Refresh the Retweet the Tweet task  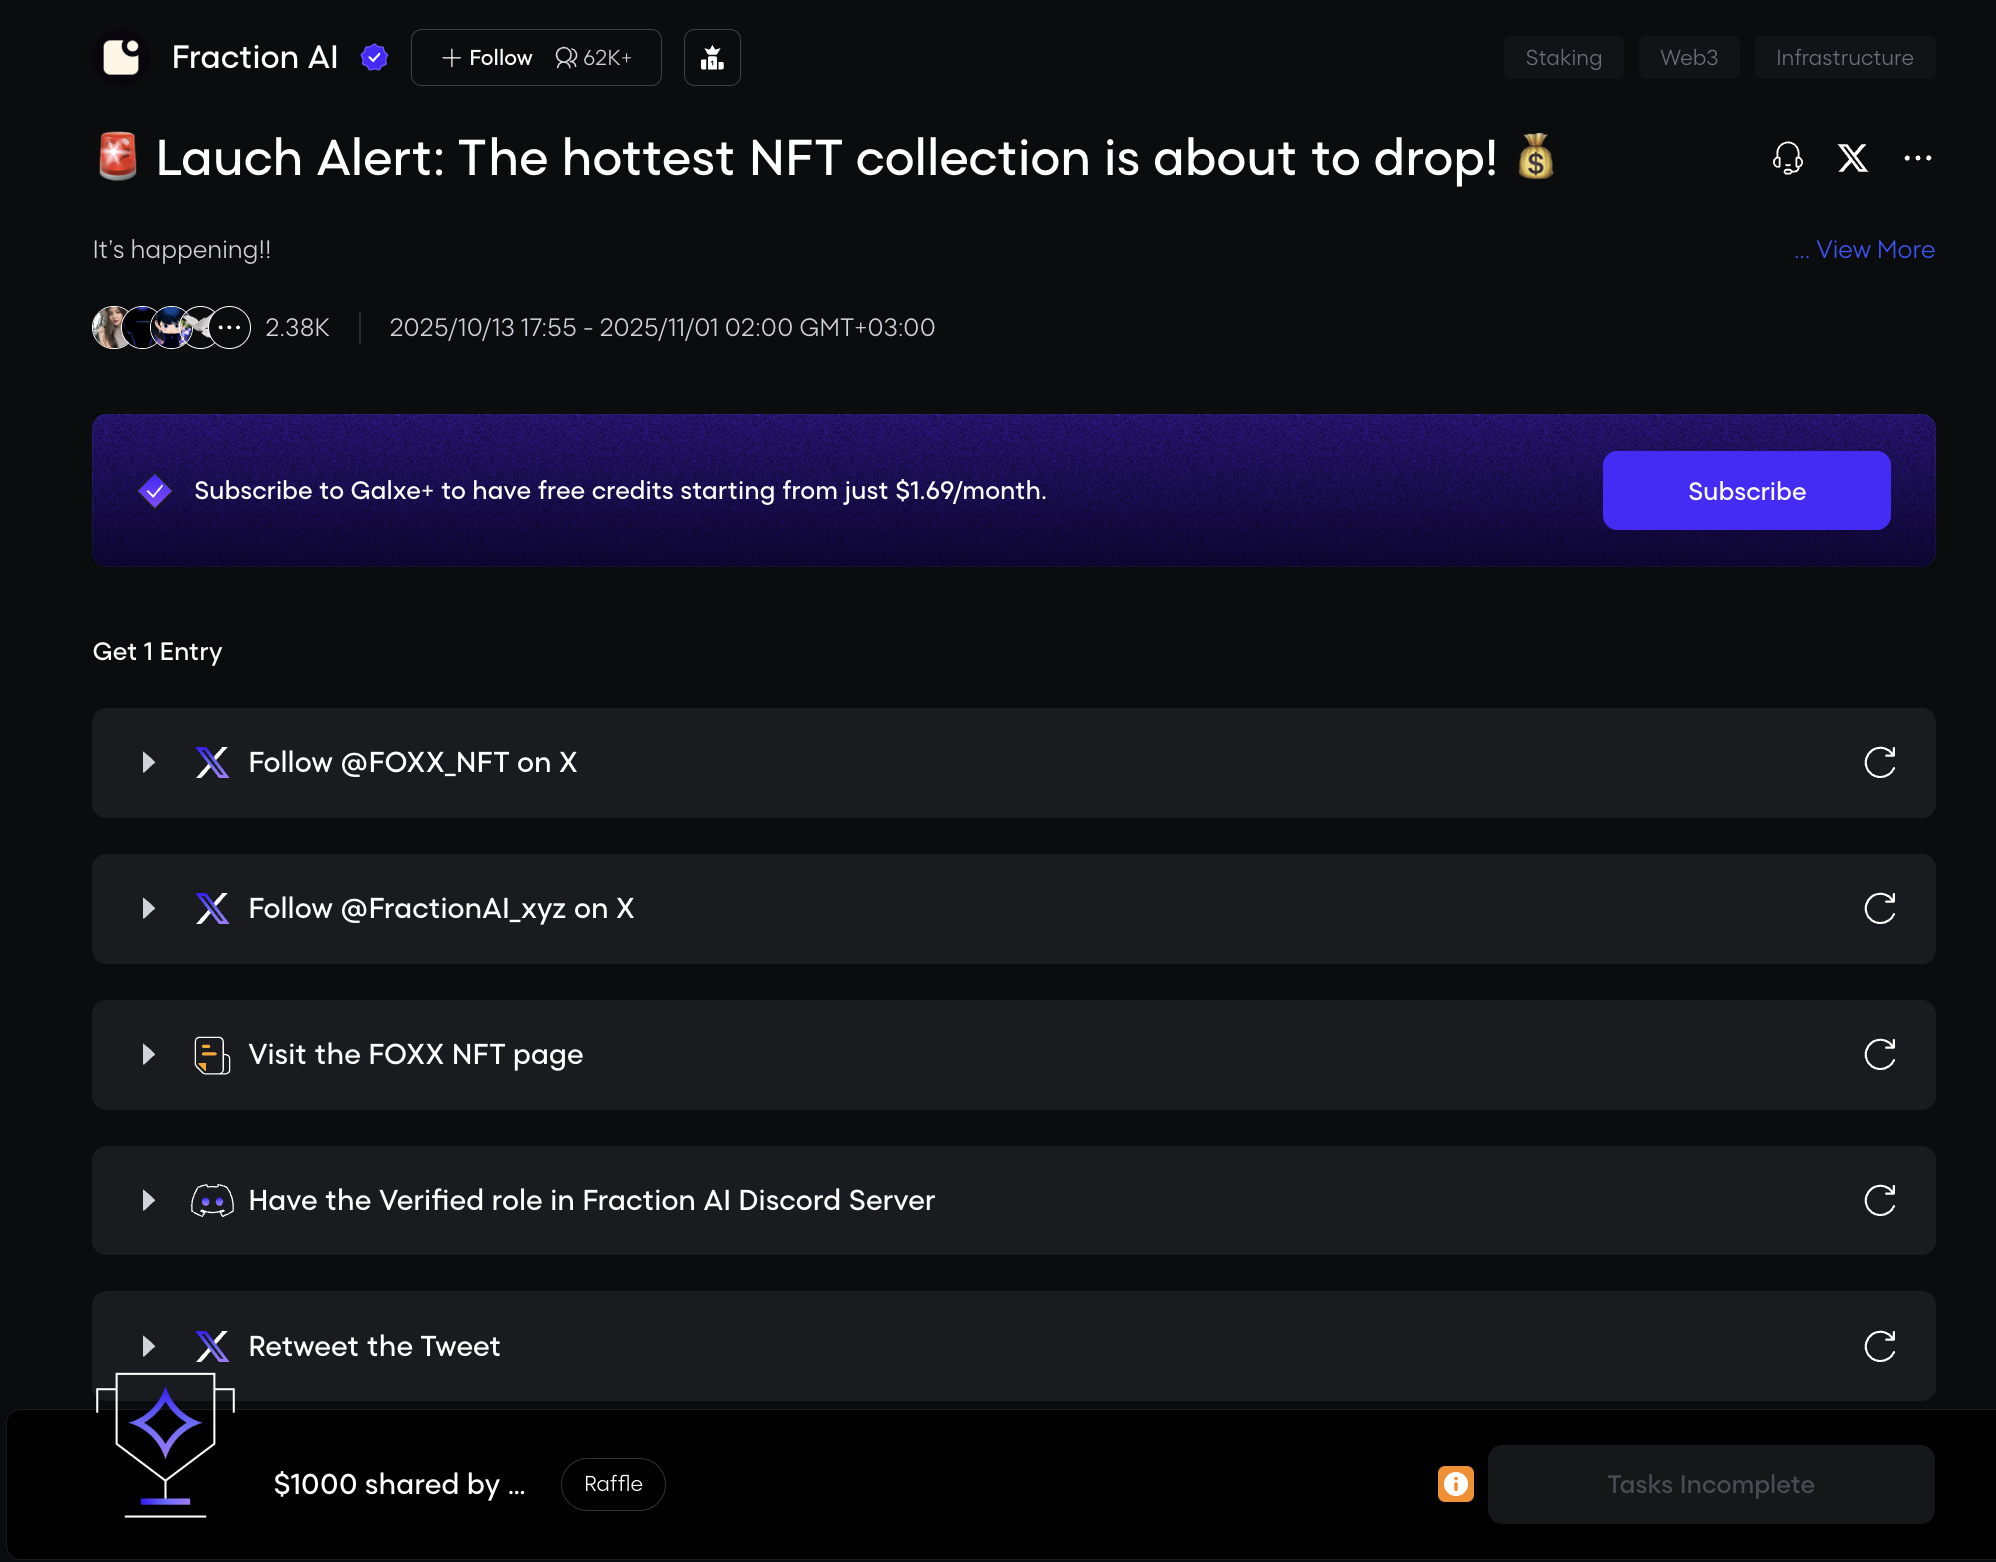pos(1879,1347)
